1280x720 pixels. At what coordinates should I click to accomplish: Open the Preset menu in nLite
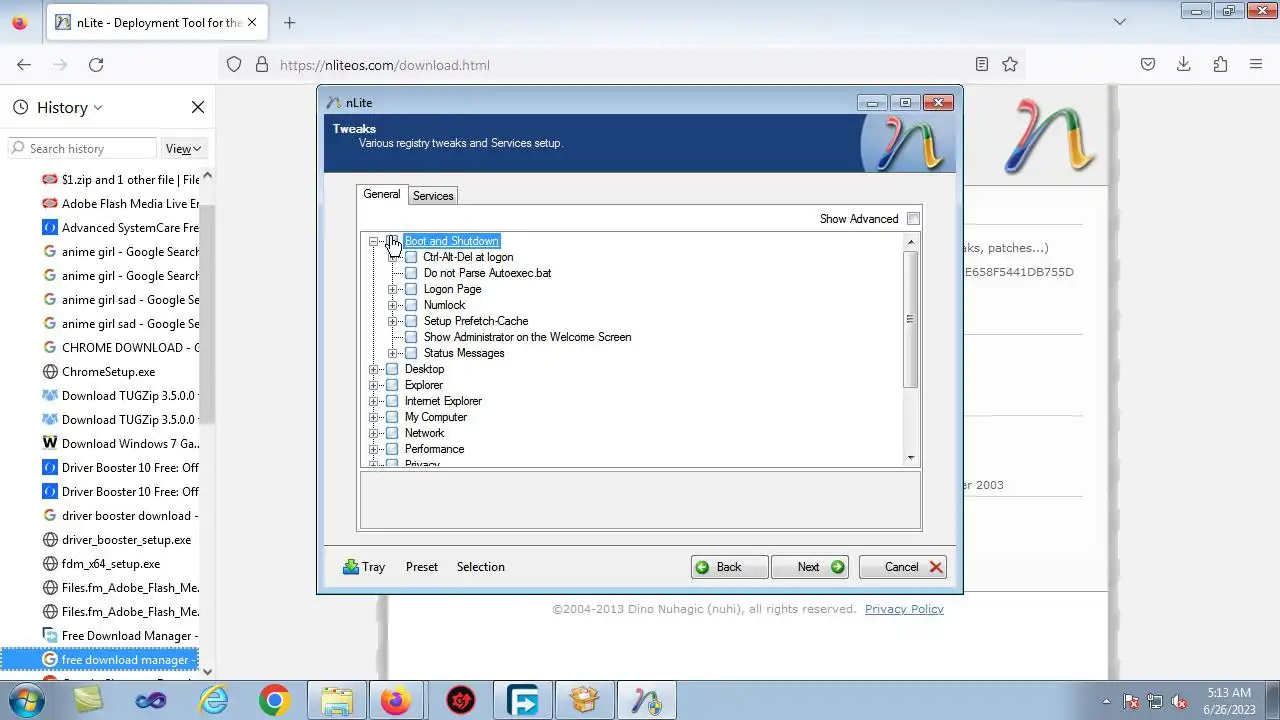pos(422,567)
